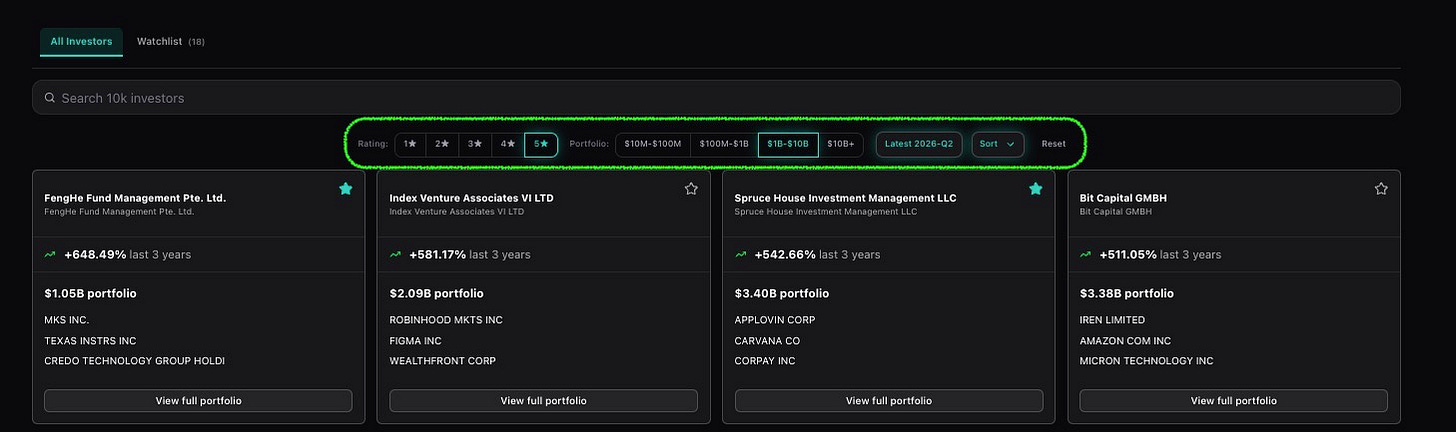This screenshot has width=1456, height=432.
Task: Click the search magnifier icon
Action: pyautogui.click(x=49, y=98)
